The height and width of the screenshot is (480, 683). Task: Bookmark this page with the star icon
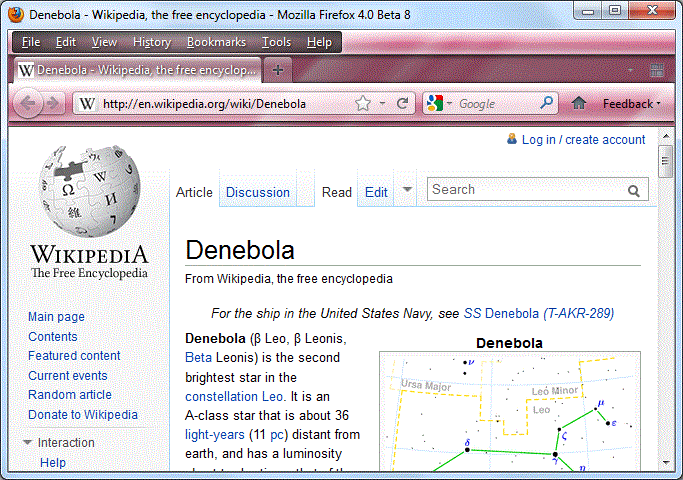363,104
